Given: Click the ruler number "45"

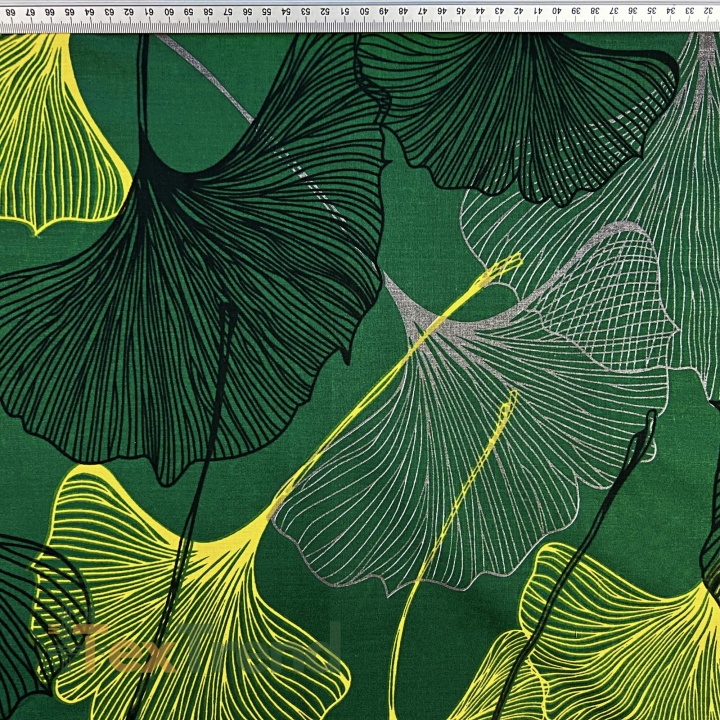Looking at the screenshot, I should tap(460, 11).
